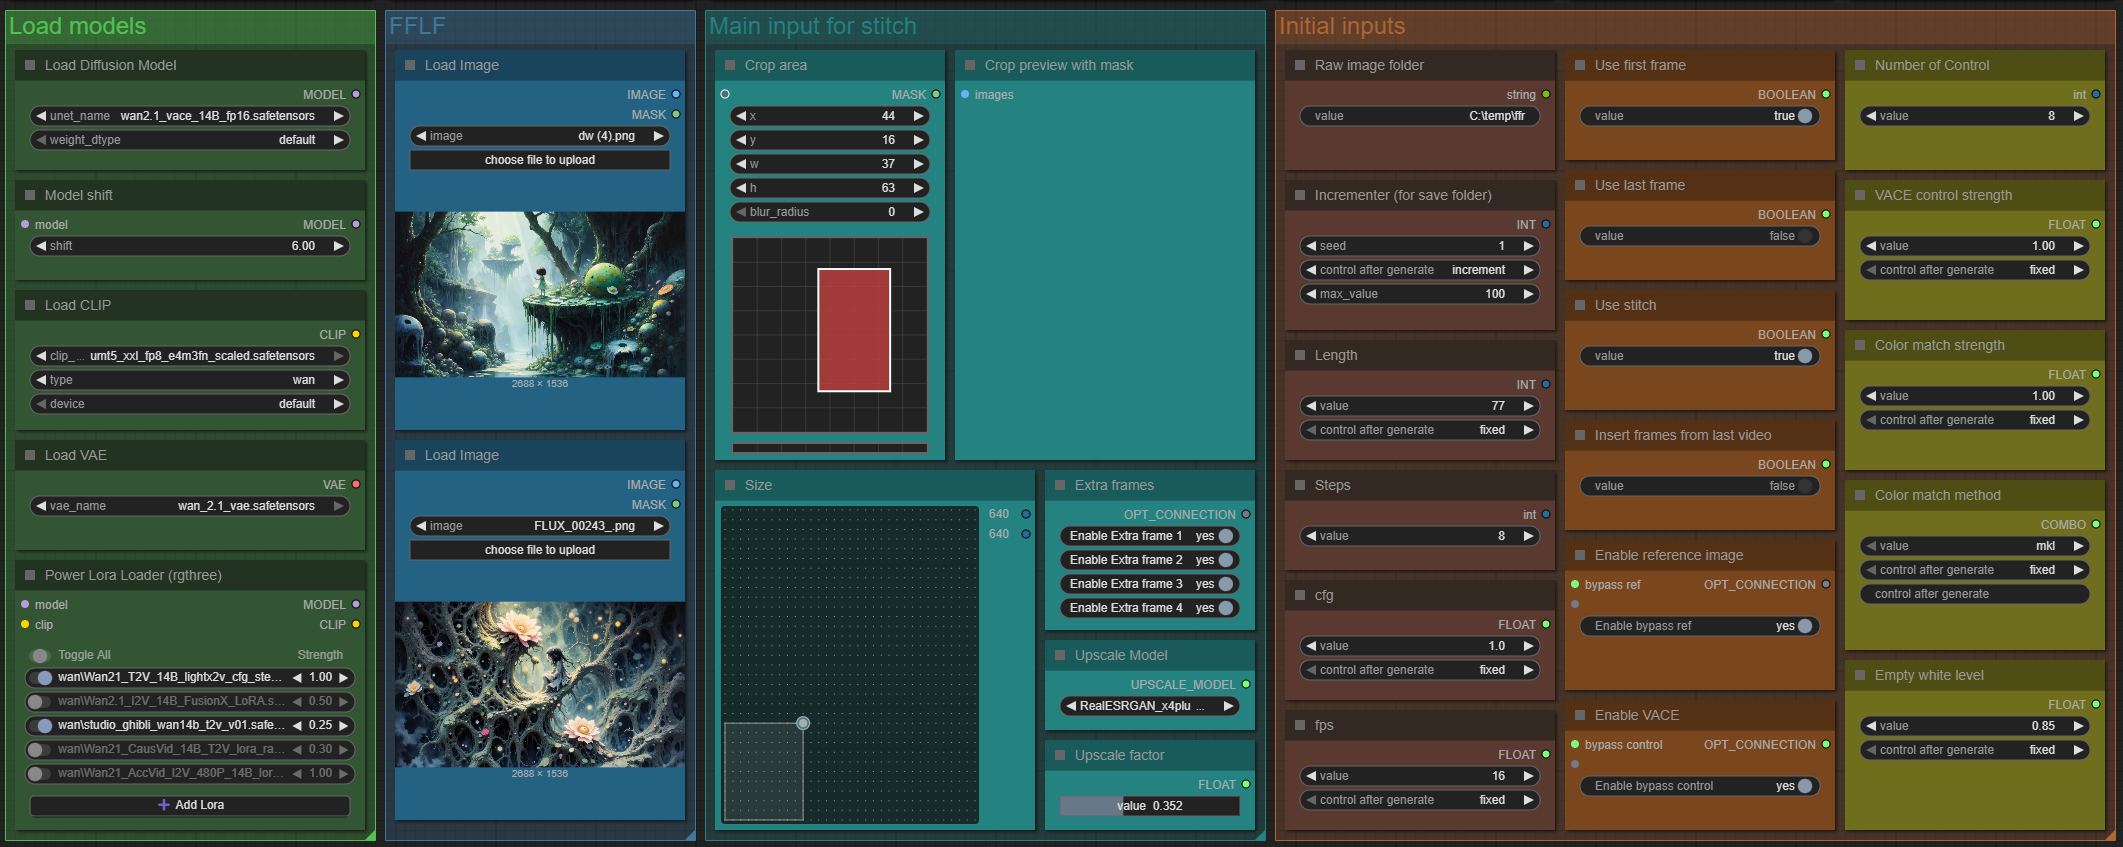
Task: Click the Add Lora button
Action: (x=190, y=805)
